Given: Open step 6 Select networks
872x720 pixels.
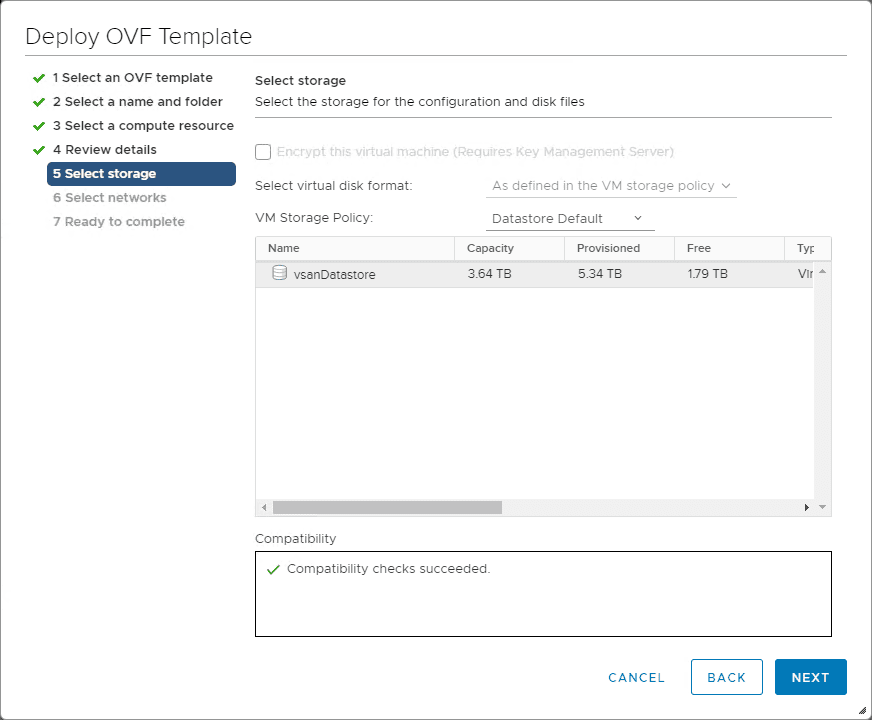Looking at the screenshot, I should pyautogui.click(x=110, y=198).
